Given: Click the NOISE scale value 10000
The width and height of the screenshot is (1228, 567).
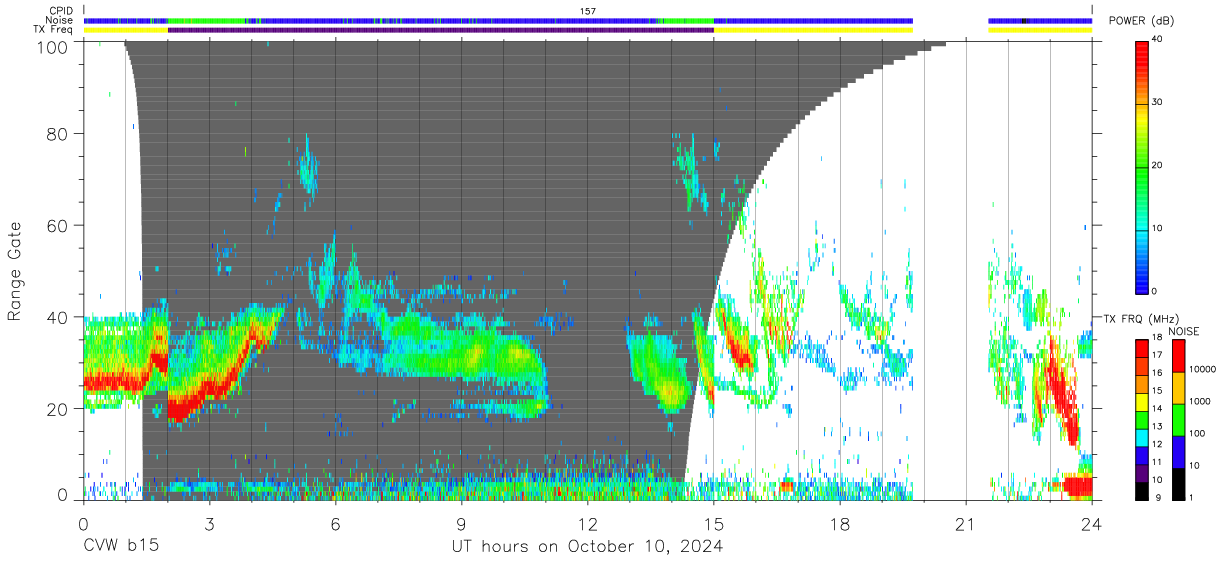Looking at the screenshot, I should [1205, 369].
